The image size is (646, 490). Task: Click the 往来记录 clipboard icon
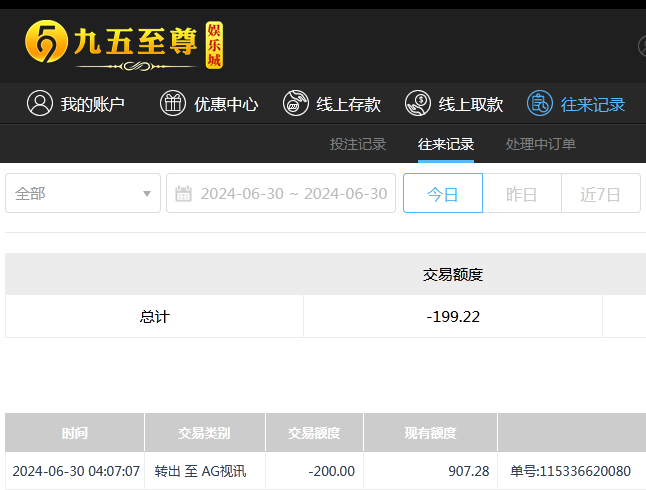pos(540,103)
